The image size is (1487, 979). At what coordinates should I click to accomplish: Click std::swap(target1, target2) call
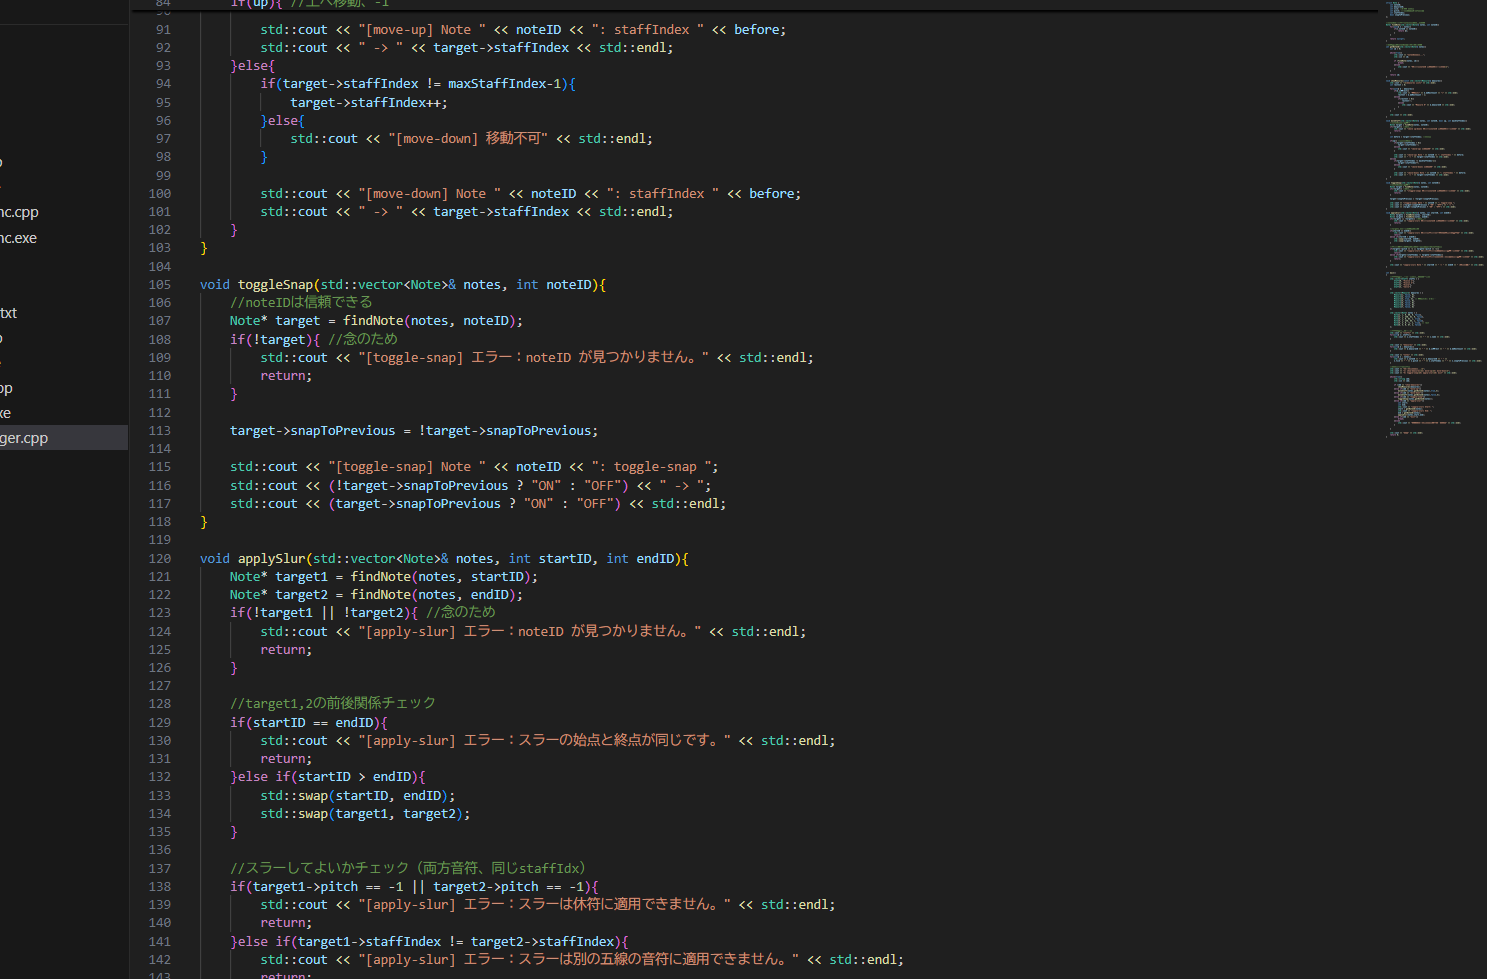[364, 814]
